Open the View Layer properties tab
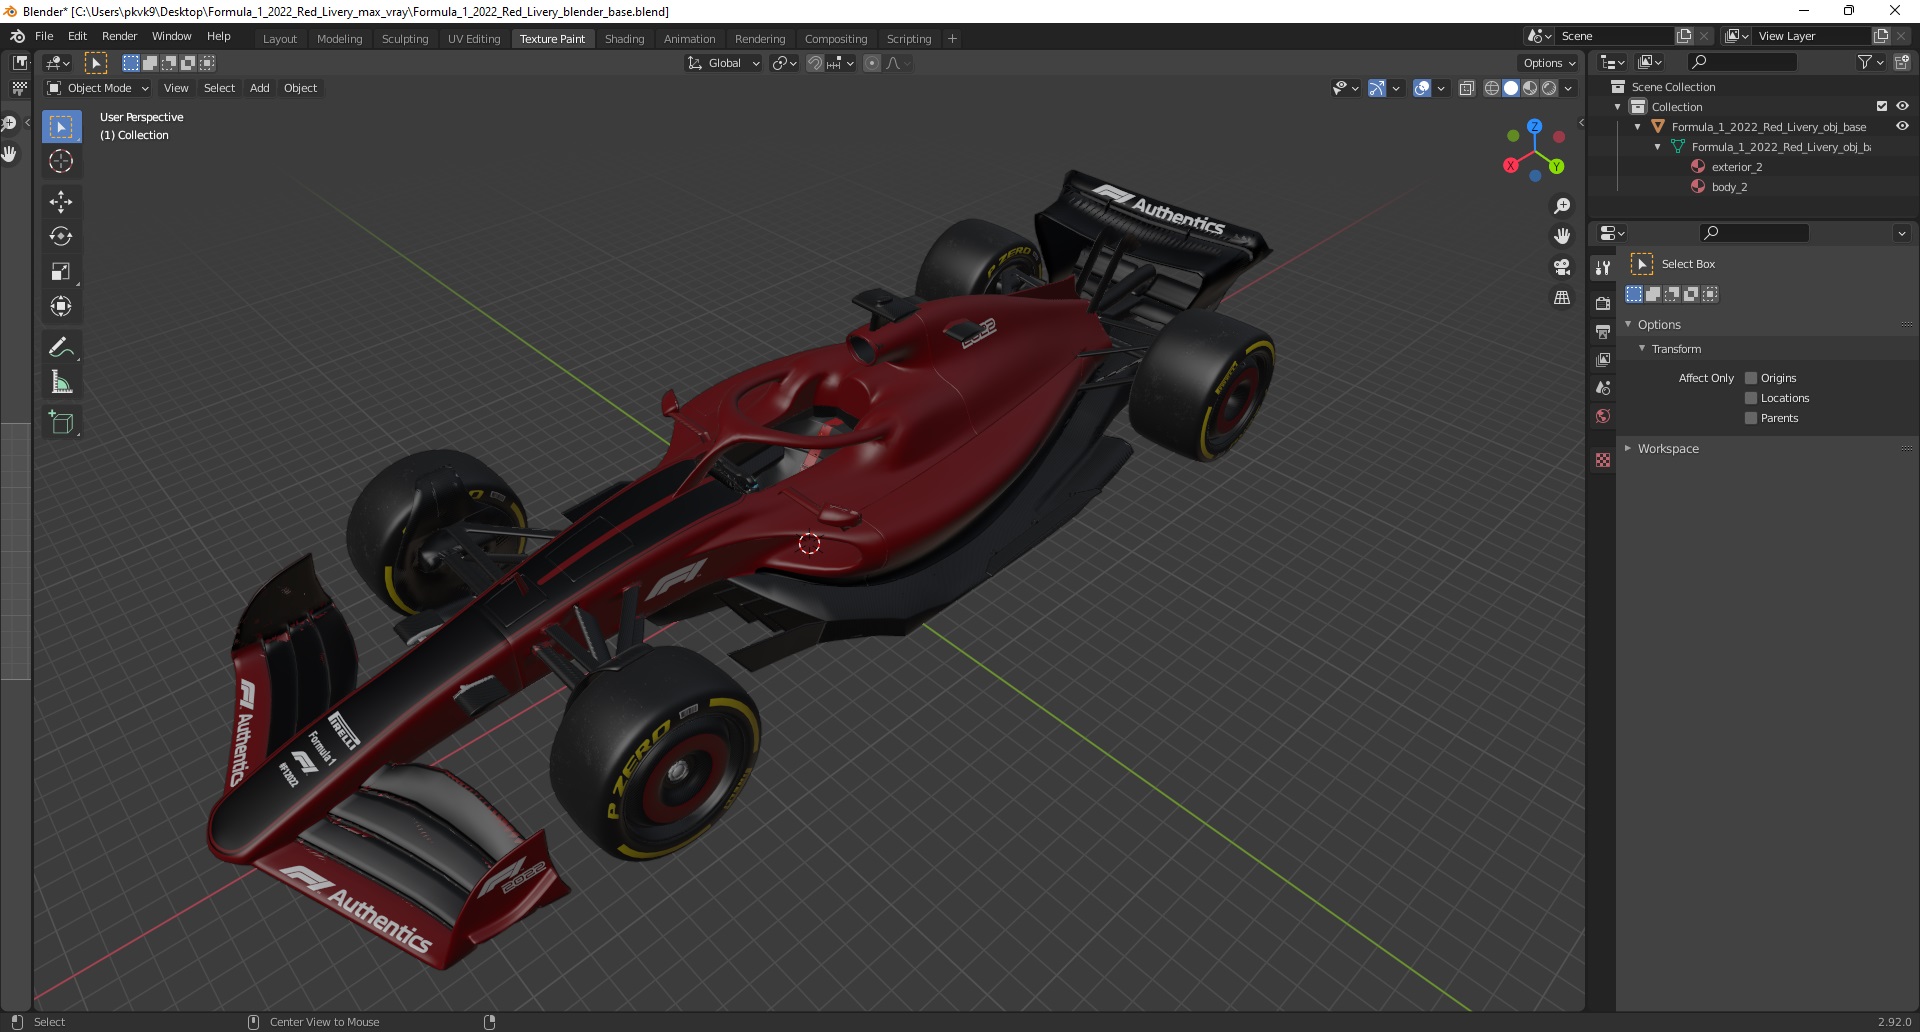Viewport: 1920px width, 1032px height. [1603, 359]
